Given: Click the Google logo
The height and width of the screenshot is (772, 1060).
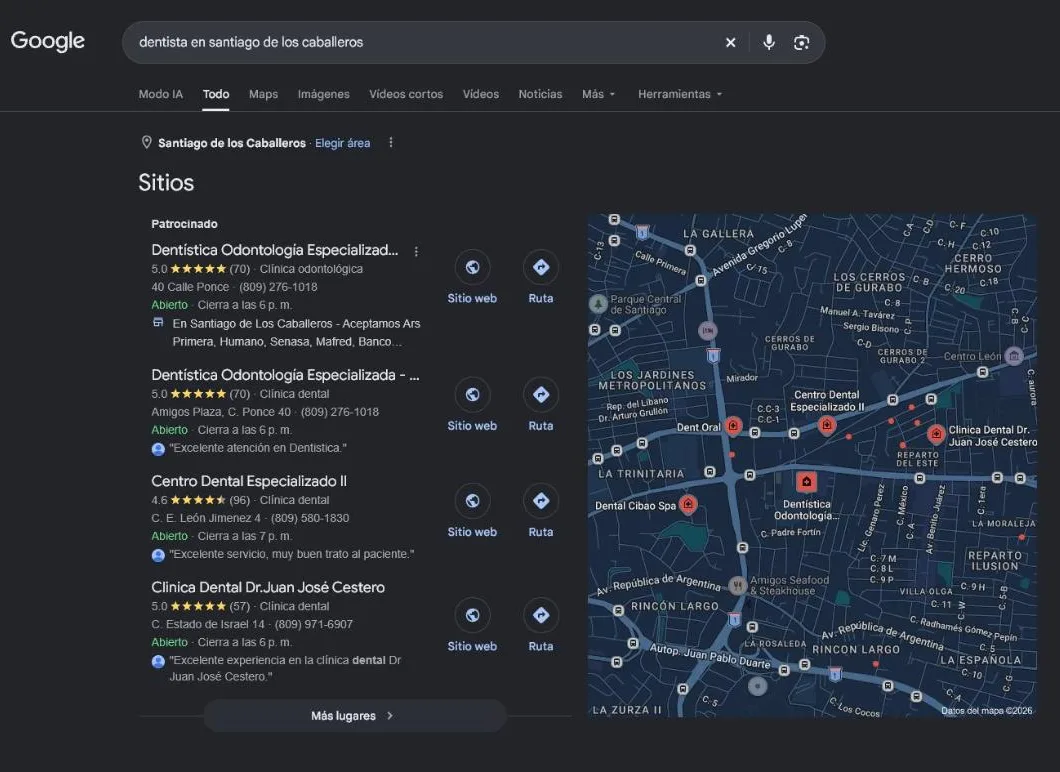Looking at the screenshot, I should 48,41.
